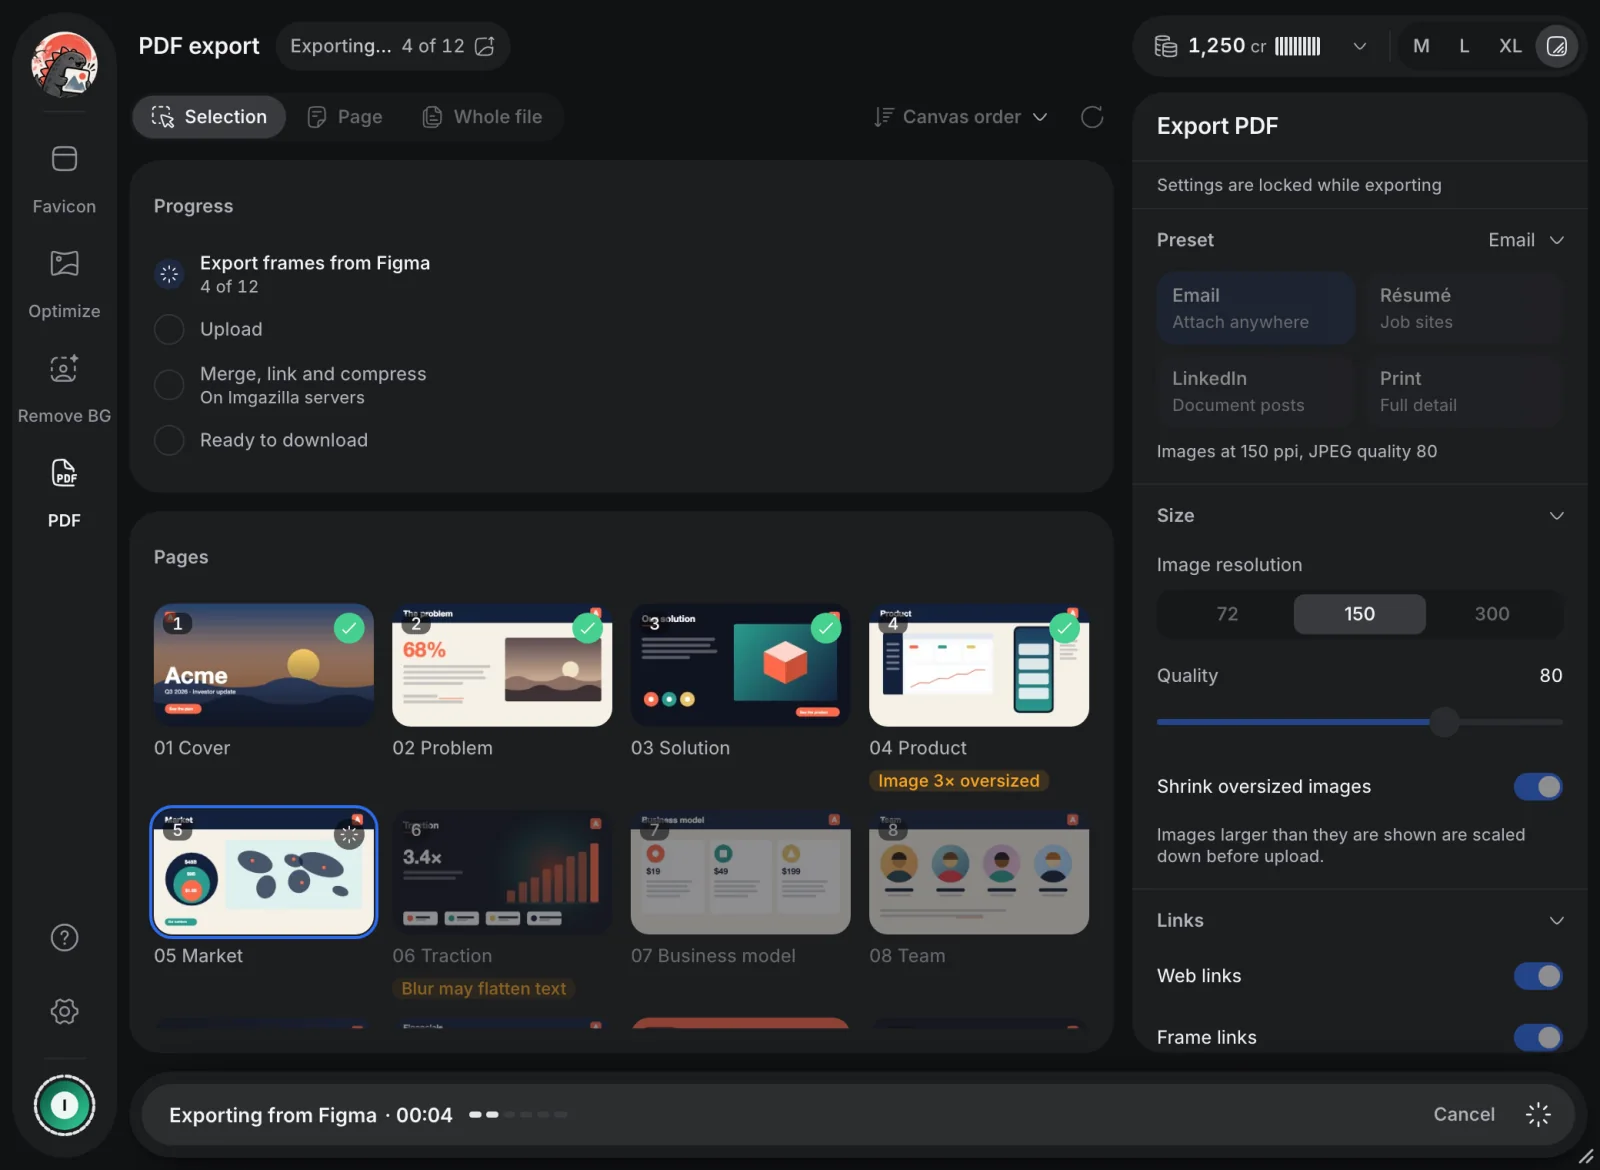Select 72 ppi image resolution
The height and width of the screenshot is (1170, 1600).
pos(1227,614)
